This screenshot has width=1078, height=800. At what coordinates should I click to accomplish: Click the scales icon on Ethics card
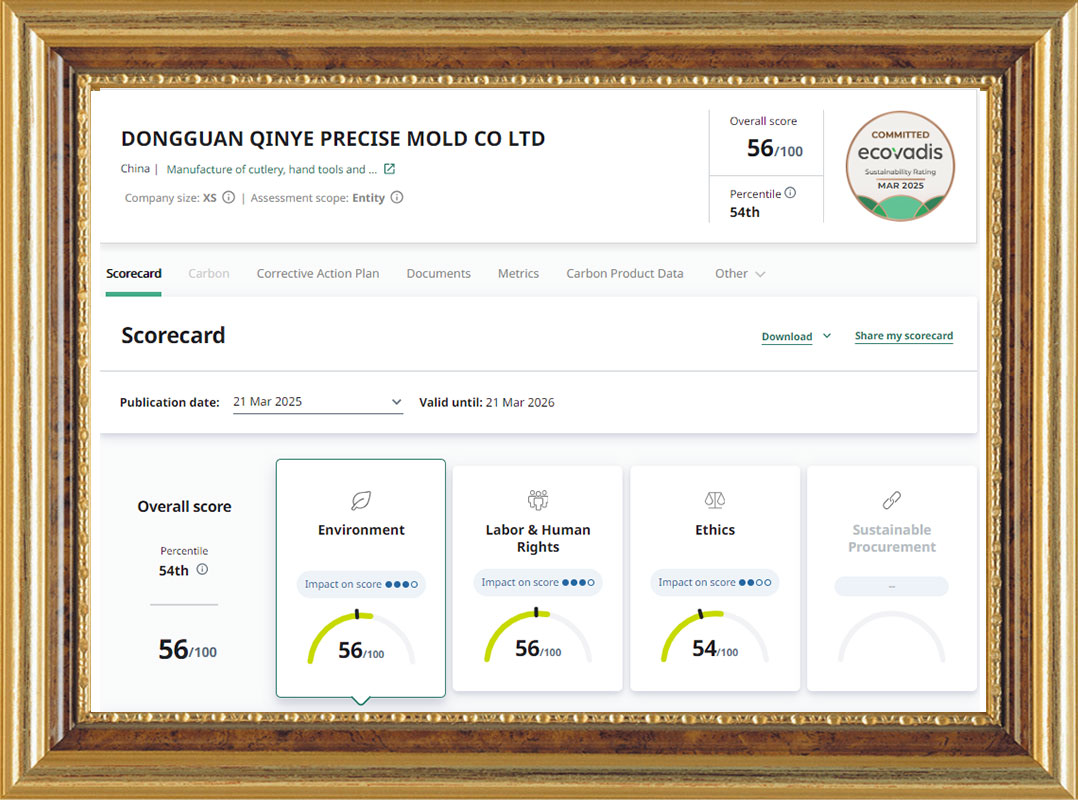pyautogui.click(x=715, y=500)
